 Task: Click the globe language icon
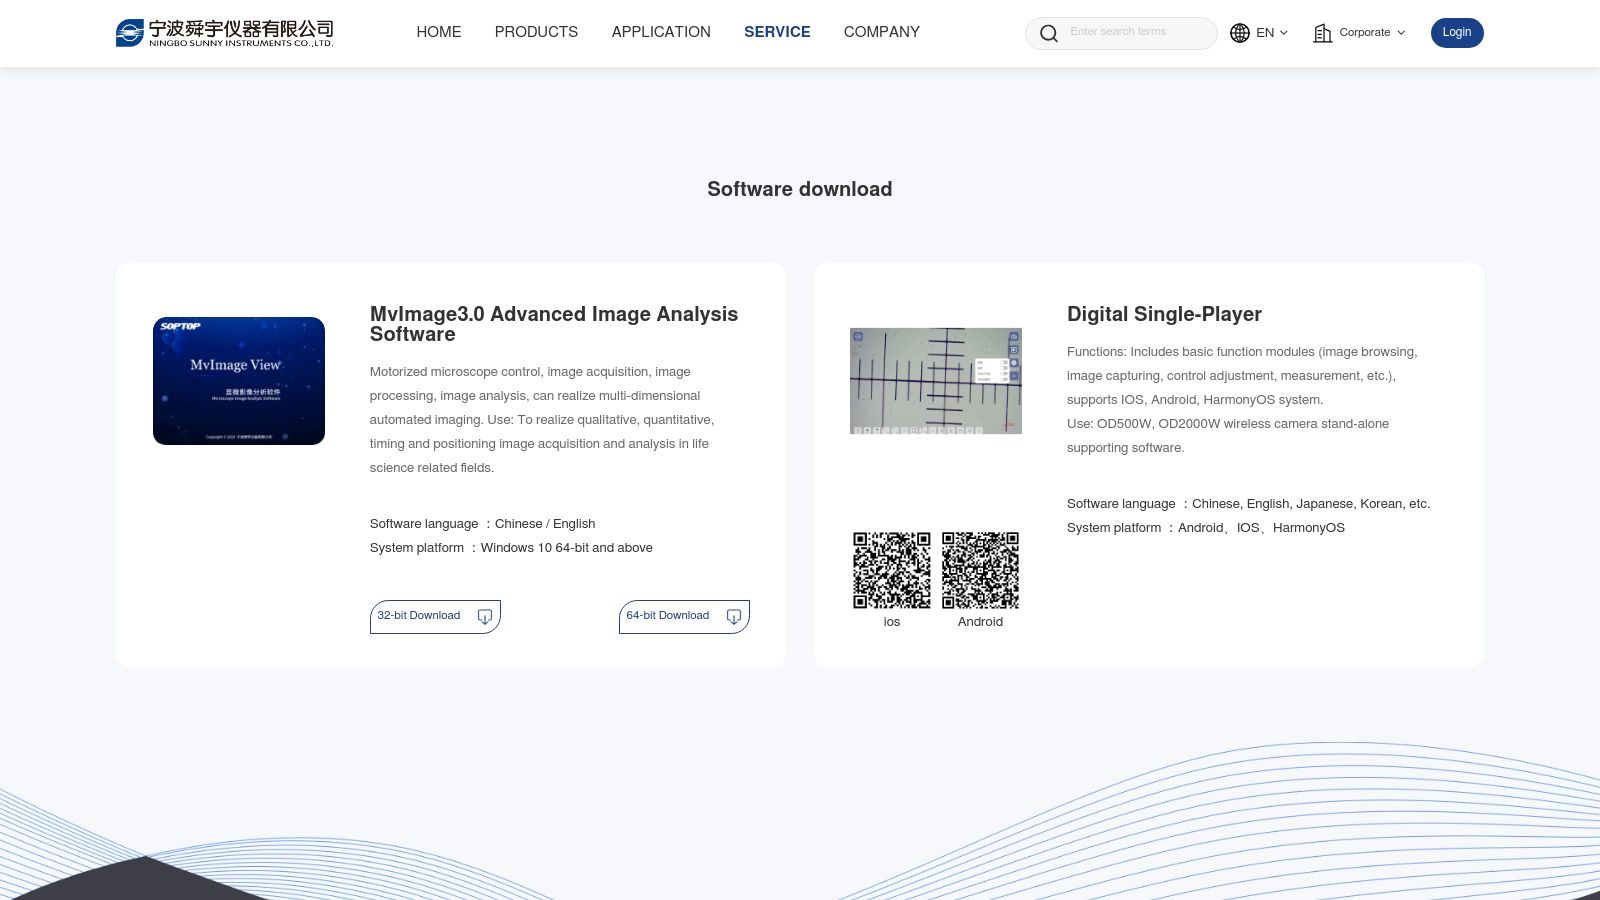1240,33
